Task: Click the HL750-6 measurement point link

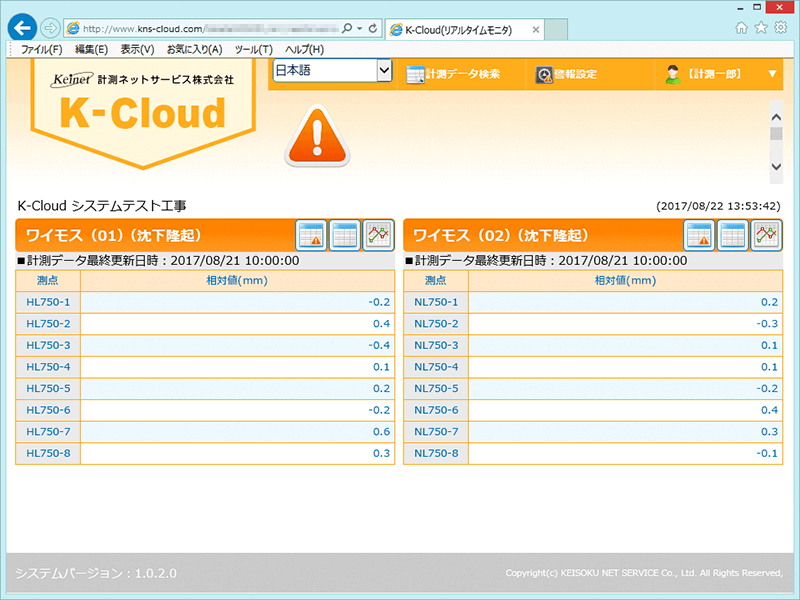Action: tap(48, 410)
